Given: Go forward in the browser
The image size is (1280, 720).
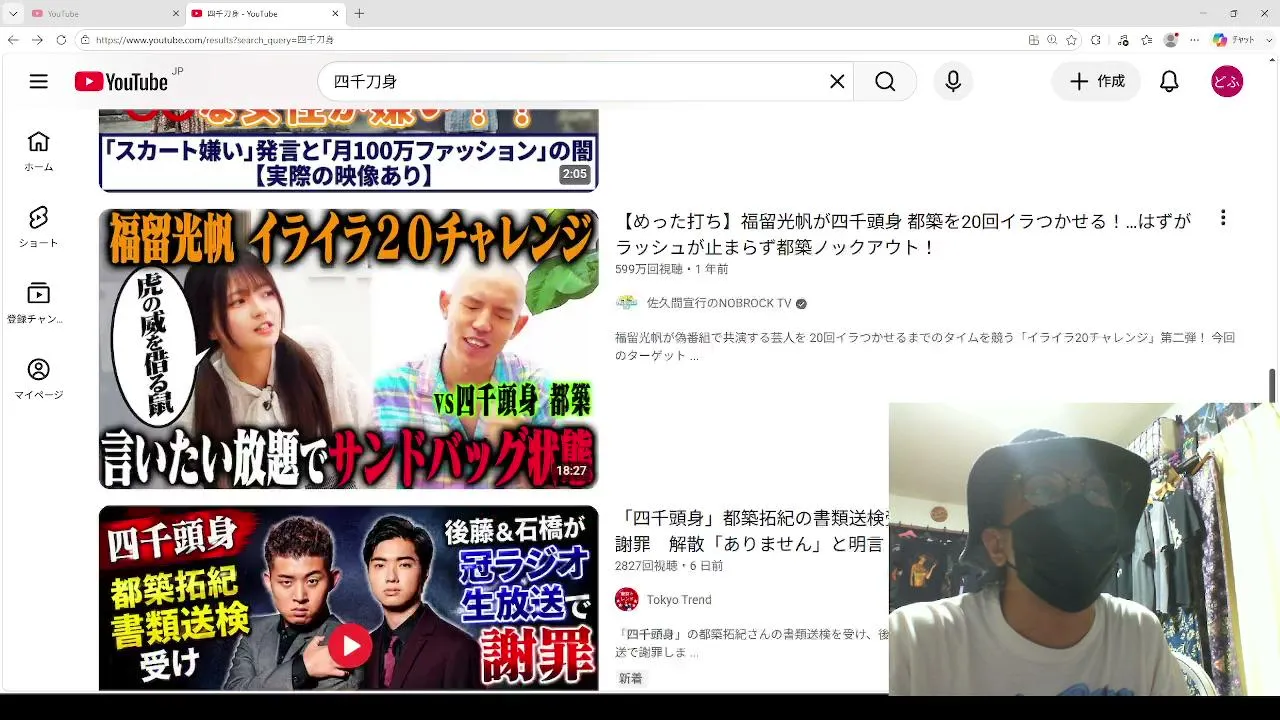Looking at the screenshot, I should point(37,40).
